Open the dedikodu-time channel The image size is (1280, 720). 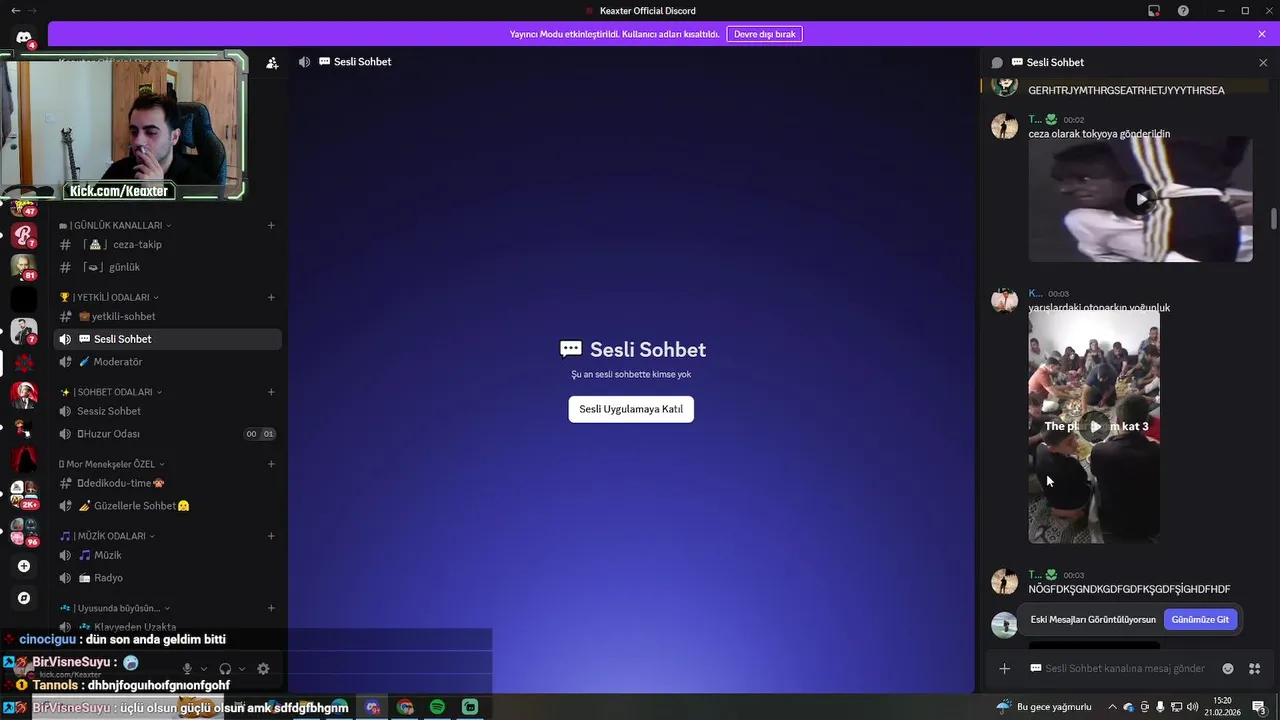coord(168,483)
